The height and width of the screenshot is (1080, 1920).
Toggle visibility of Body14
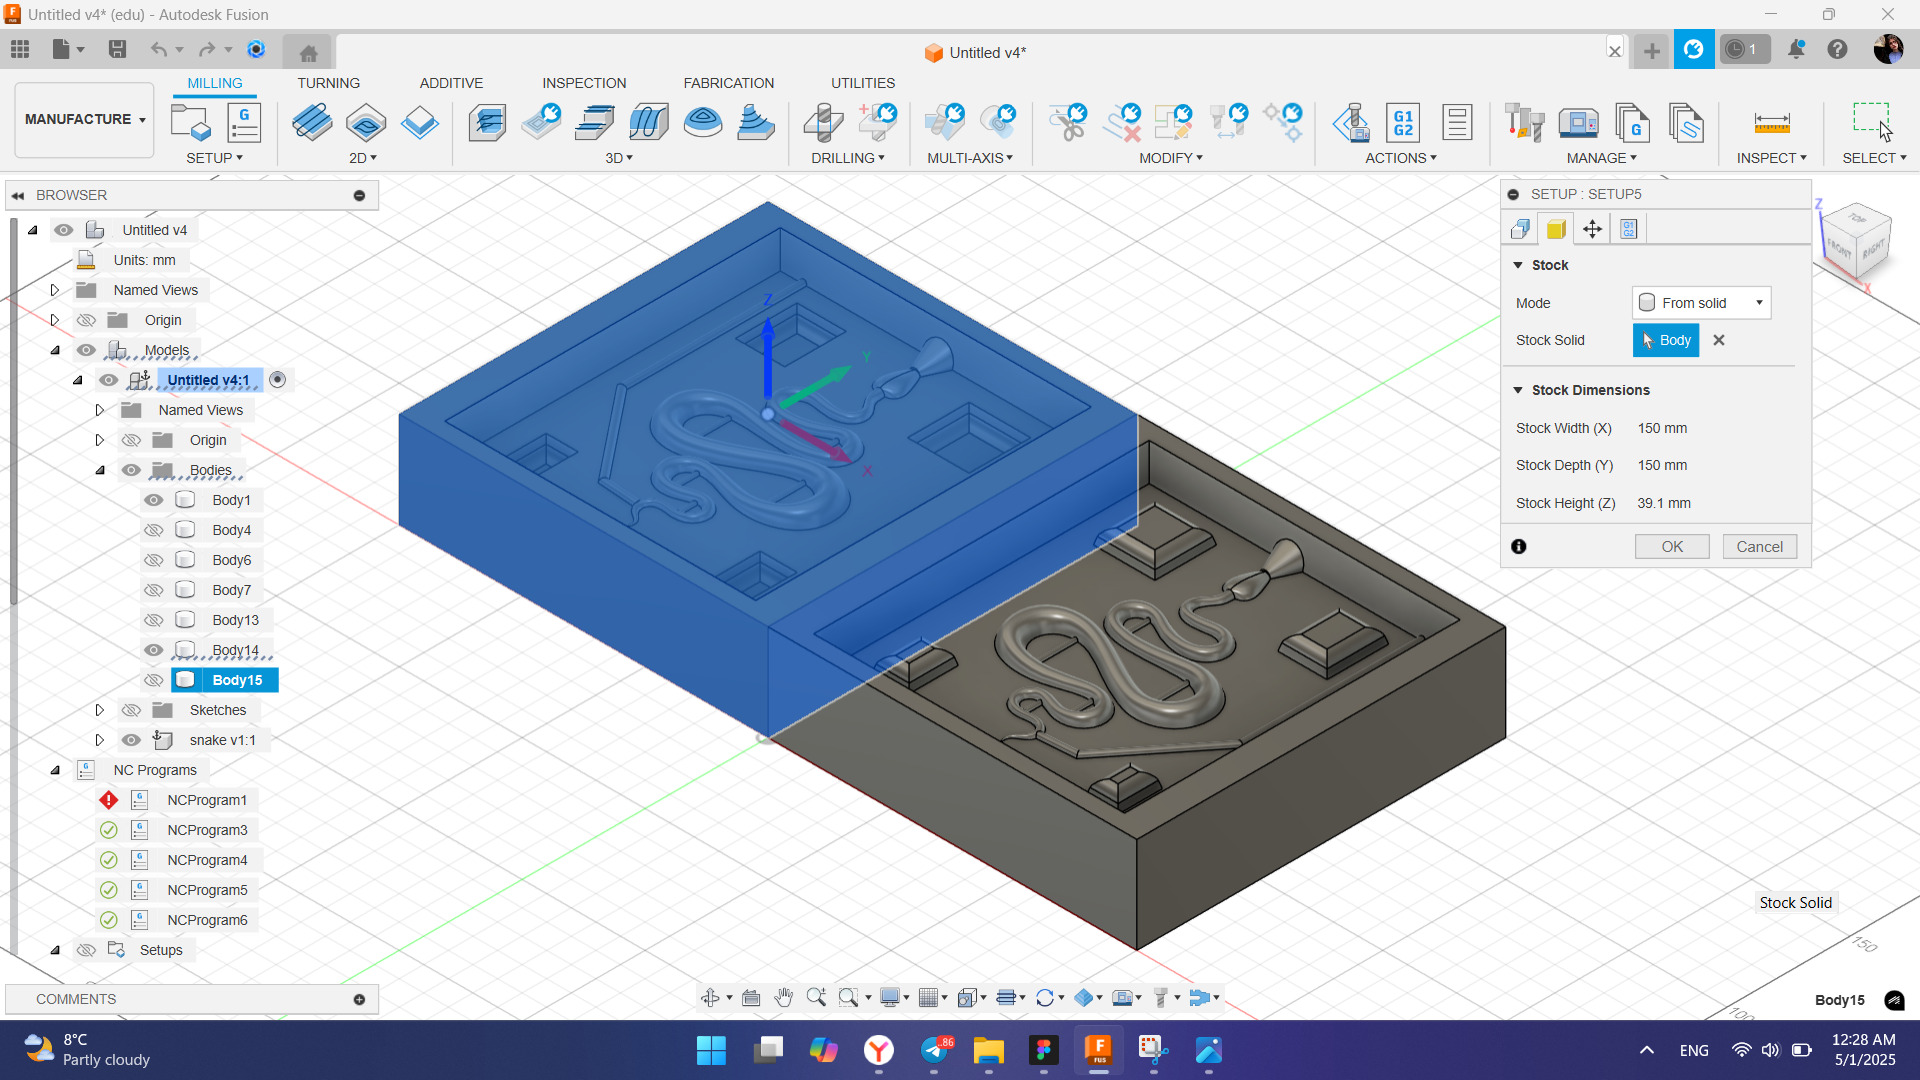(153, 650)
